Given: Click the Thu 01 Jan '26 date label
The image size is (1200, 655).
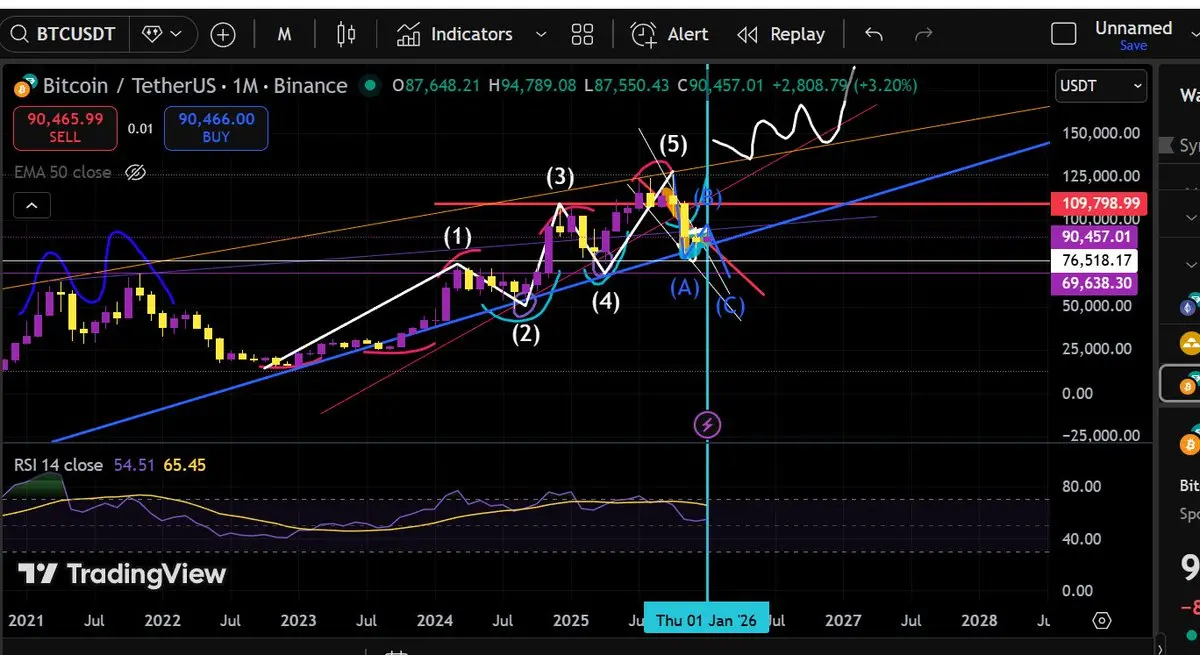Looking at the screenshot, I should pyautogui.click(x=707, y=620).
